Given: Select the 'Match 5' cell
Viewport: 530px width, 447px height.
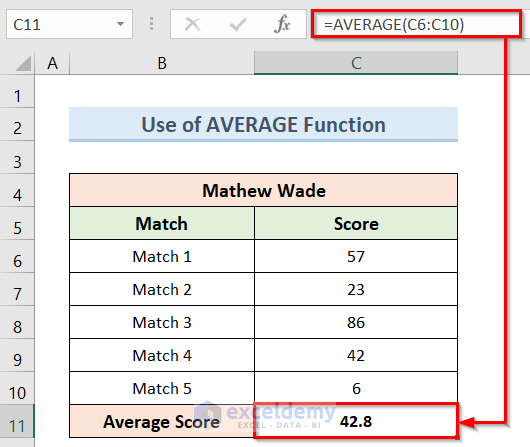Looking at the screenshot, I should click(x=162, y=388).
